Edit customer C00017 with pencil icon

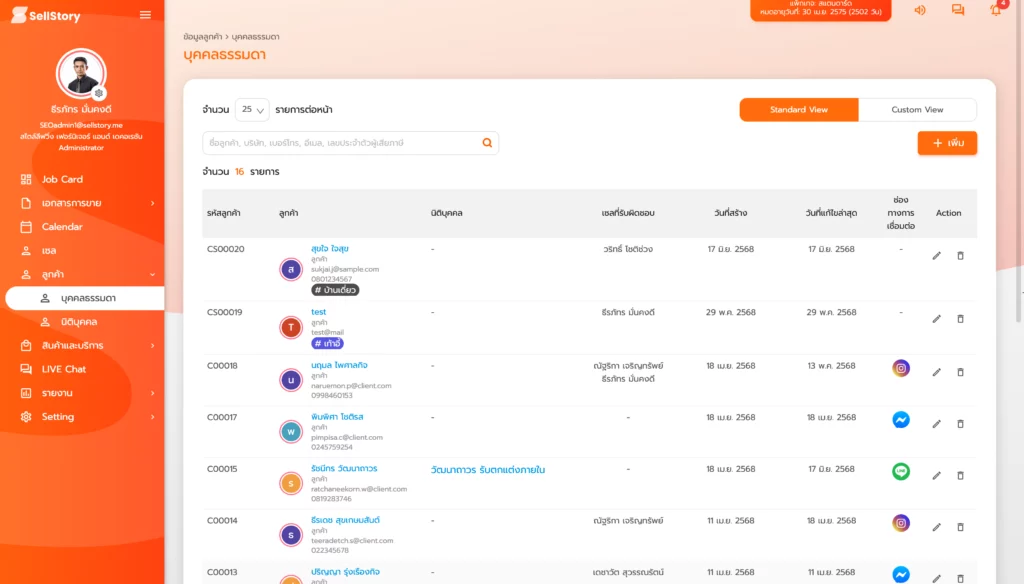point(936,423)
